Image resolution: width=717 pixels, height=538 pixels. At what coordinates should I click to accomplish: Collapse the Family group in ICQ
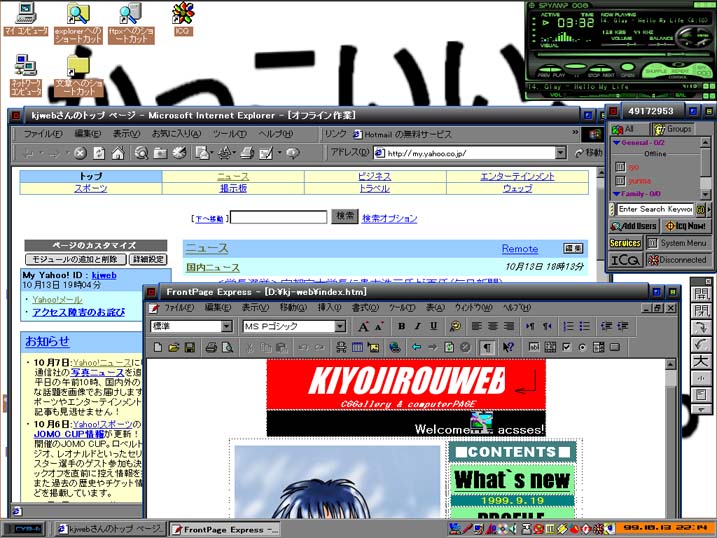[616, 194]
